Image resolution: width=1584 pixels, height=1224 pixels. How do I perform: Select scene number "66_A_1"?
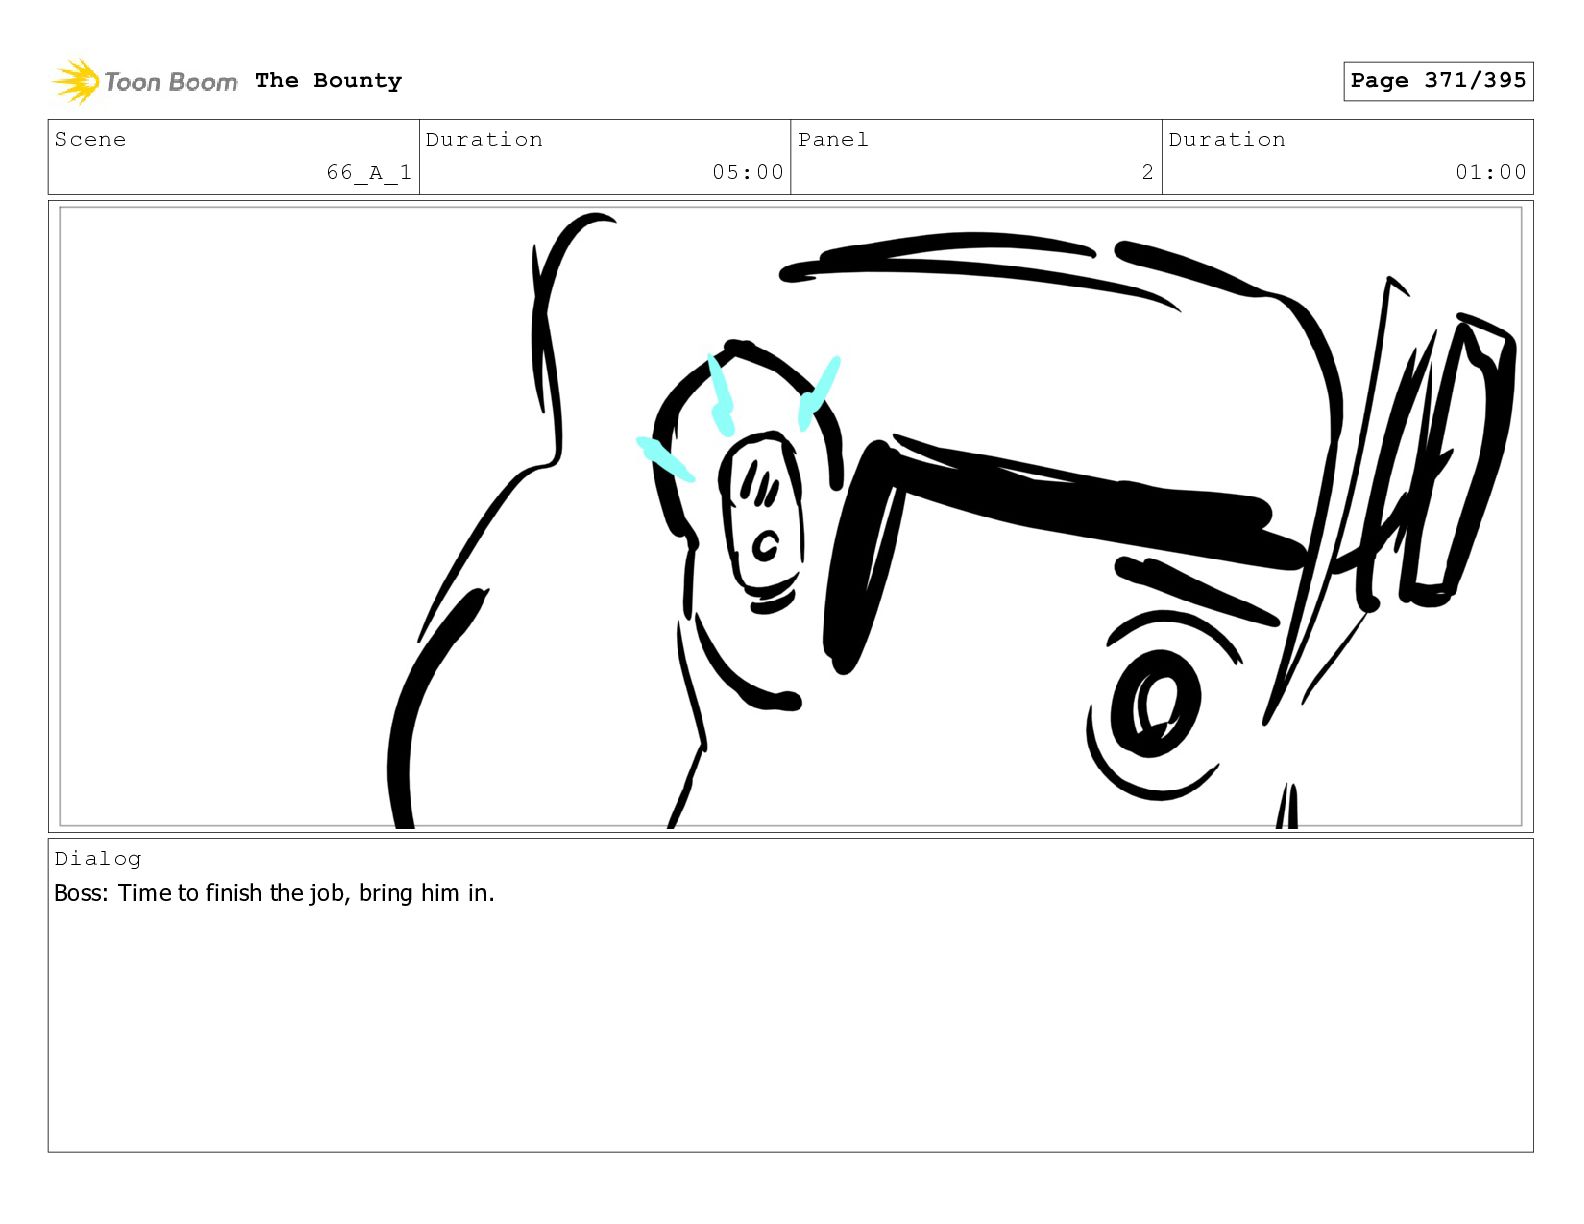pyautogui.click(x=369, y=172)
